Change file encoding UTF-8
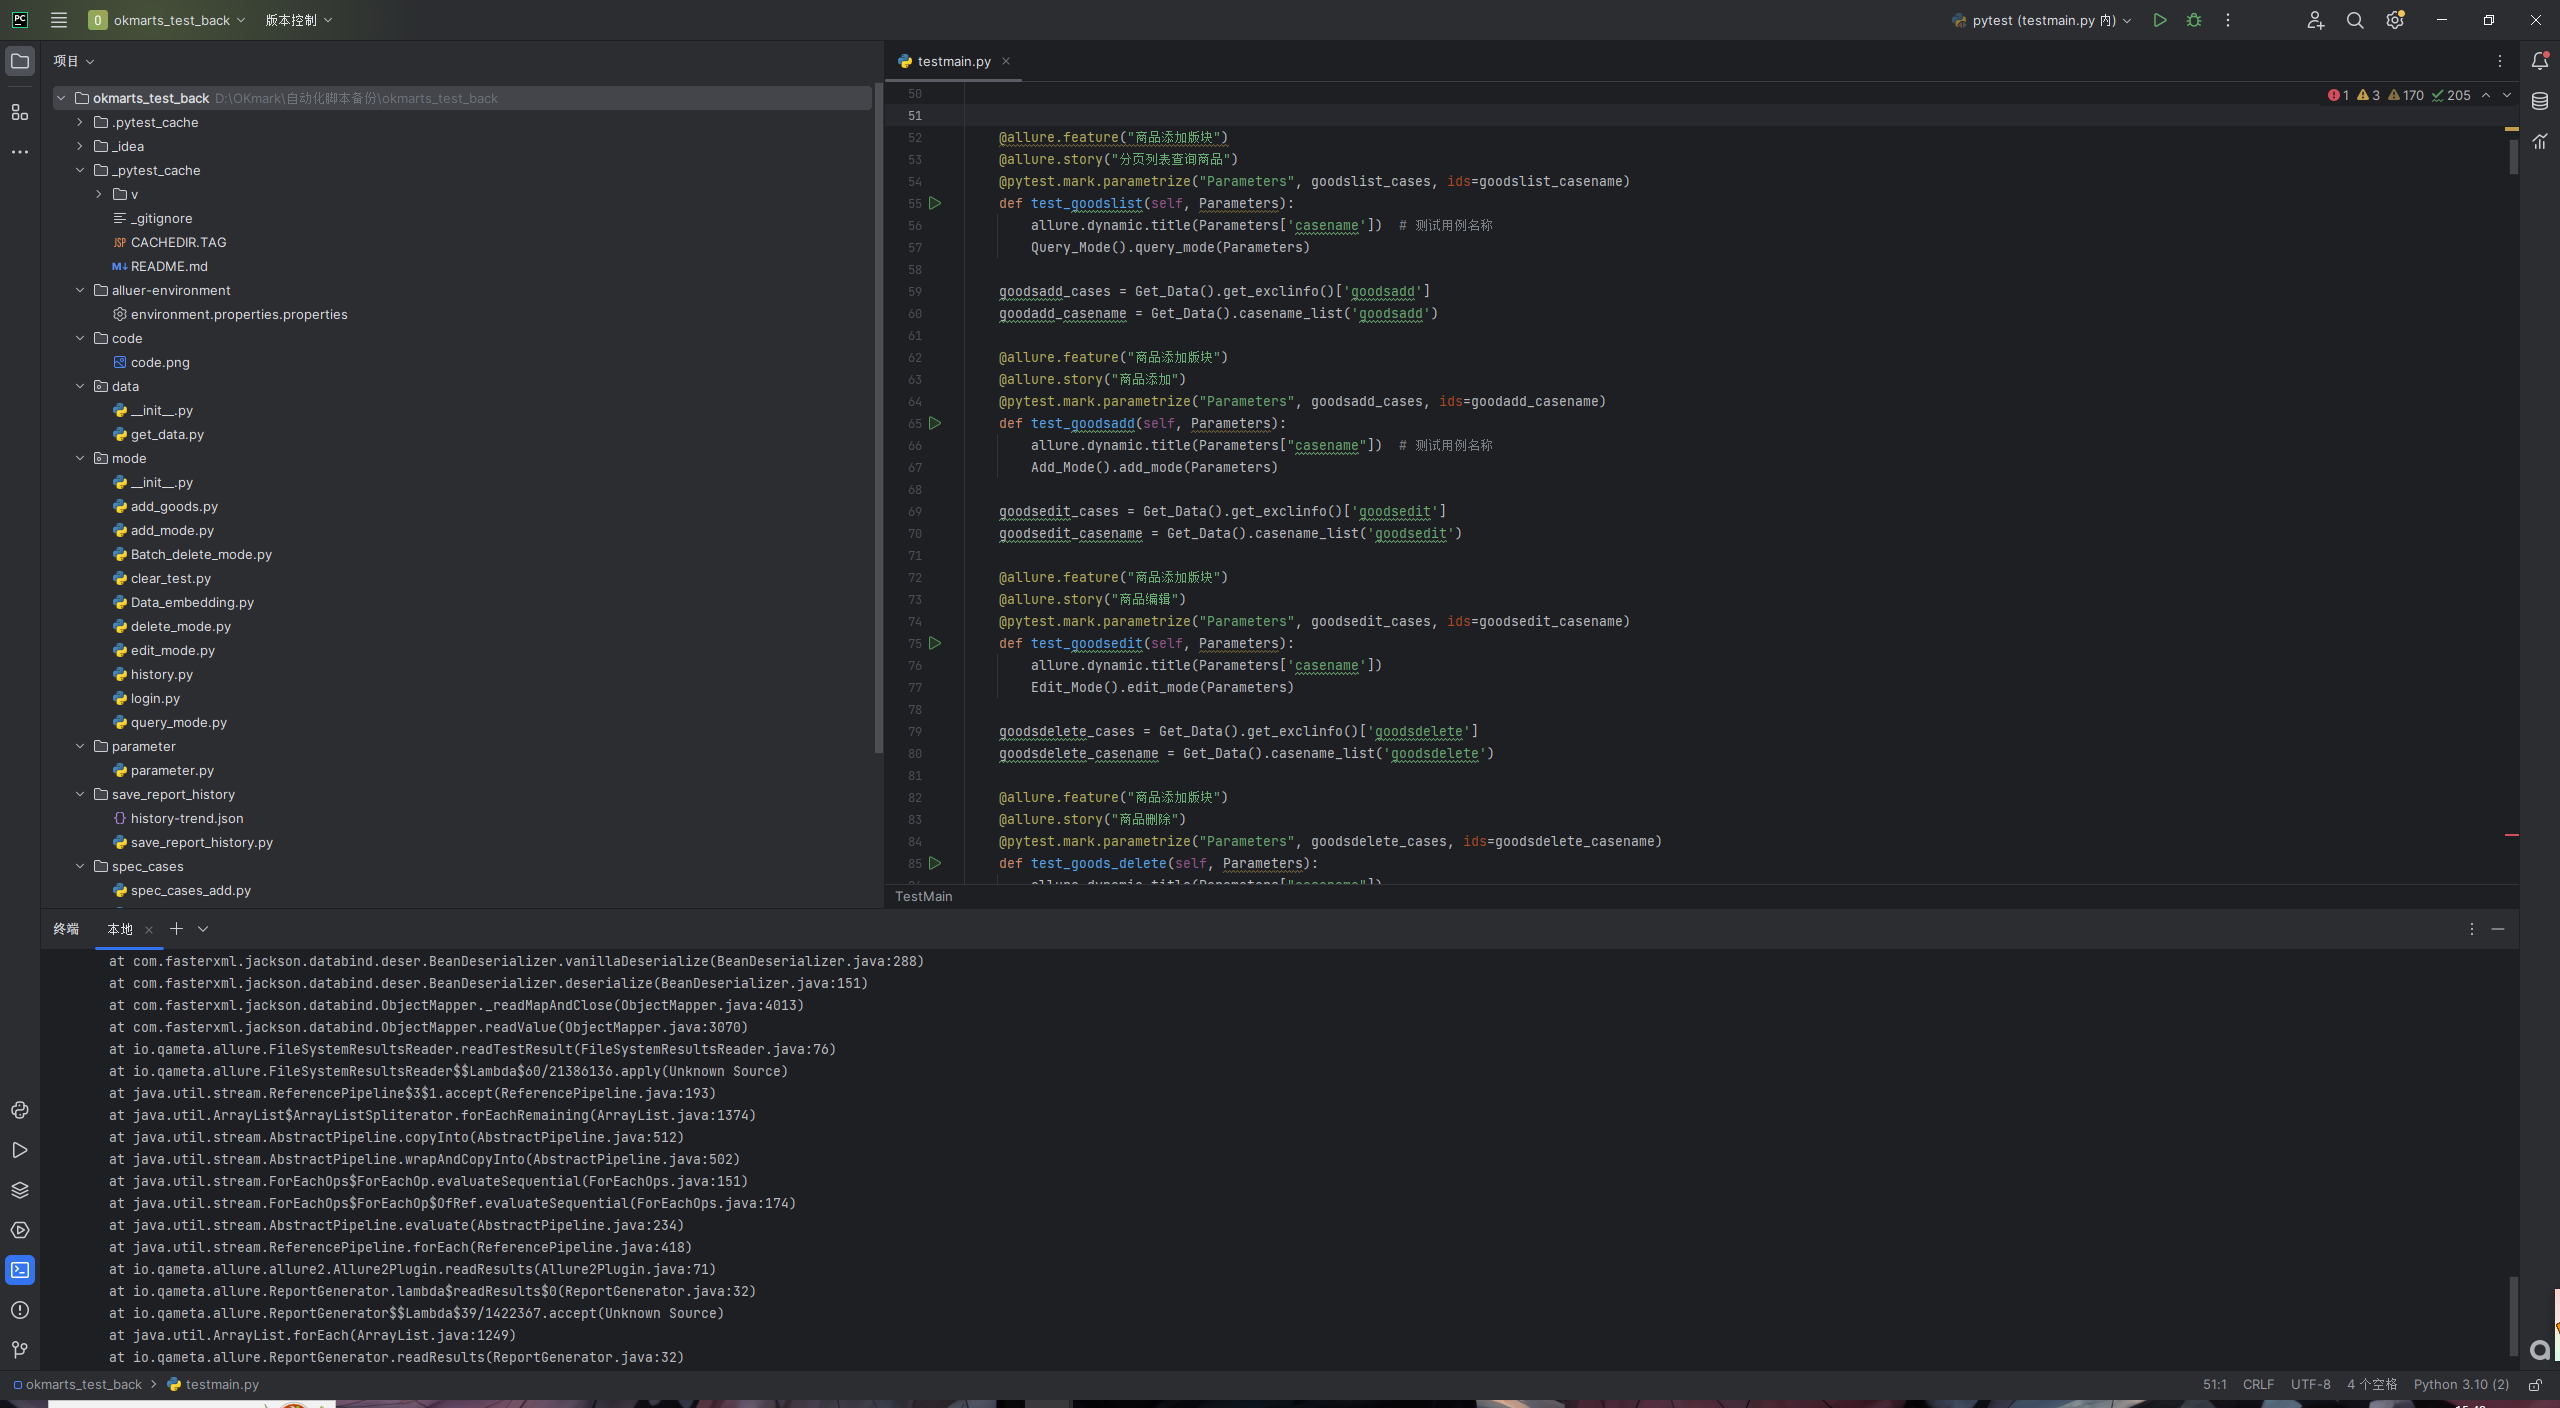The width and height of the screenshot is (2560, 1408). pos(2310,1385)
